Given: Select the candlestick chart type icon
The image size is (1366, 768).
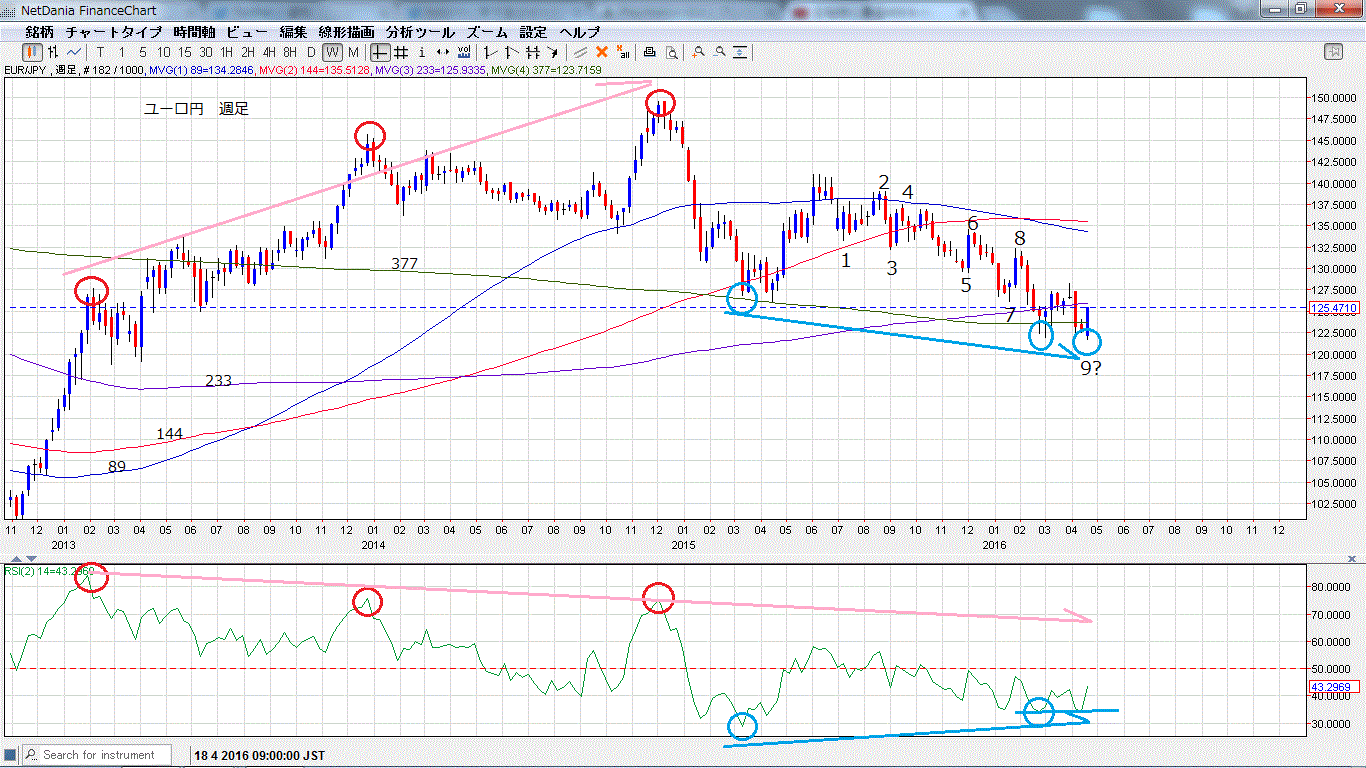Looking at the screenshot, I should point(33,51).
